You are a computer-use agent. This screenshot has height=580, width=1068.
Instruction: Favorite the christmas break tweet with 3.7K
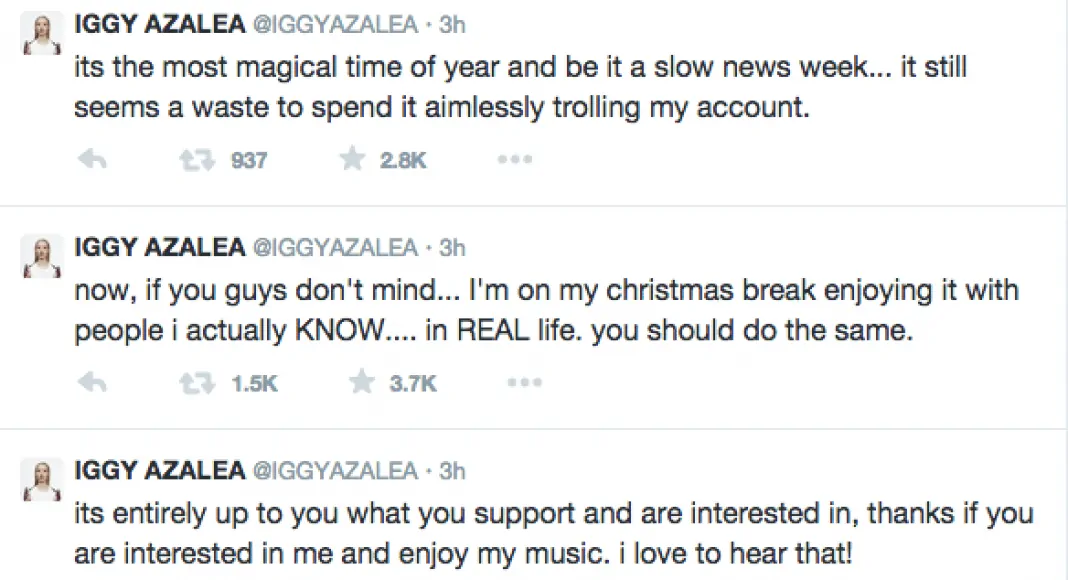click(360, 382)
